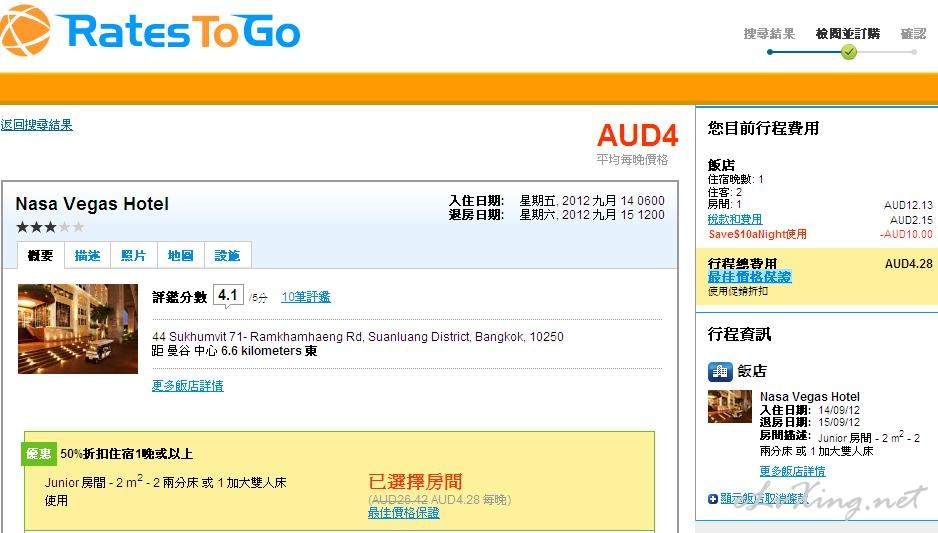Screen dimensions: 938x533
Task: Click the sidebar 15/09/12 check-out date
Action: (x=839, y=422)
